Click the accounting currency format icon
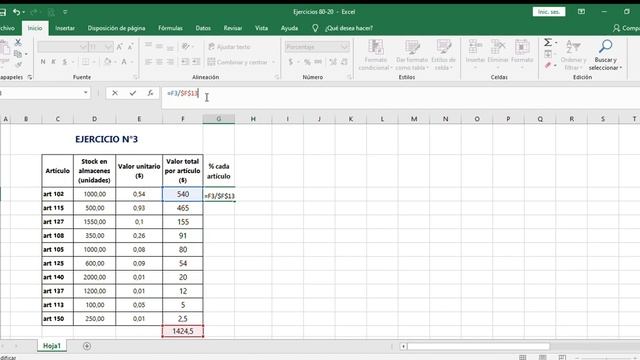 [x=291, y=62]
